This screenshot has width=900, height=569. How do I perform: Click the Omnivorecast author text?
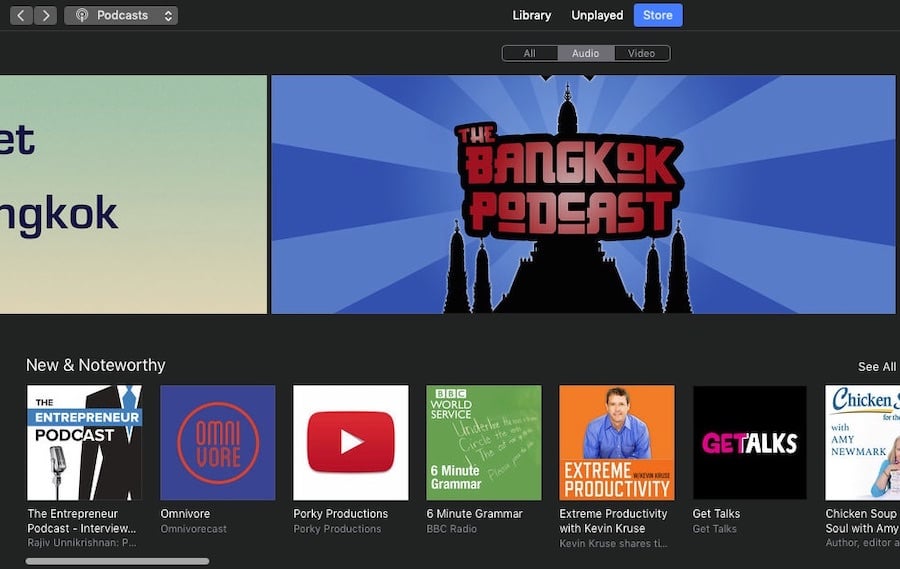(193, 529)
